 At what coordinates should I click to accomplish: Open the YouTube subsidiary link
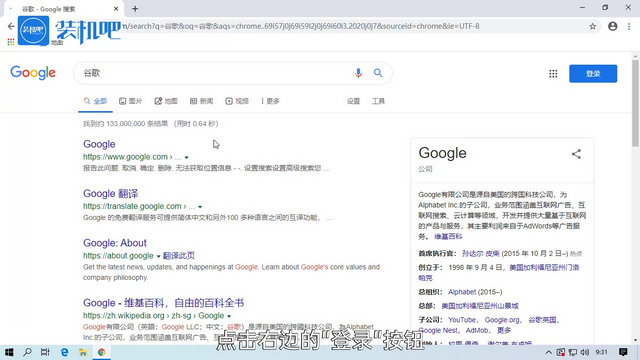462,320
